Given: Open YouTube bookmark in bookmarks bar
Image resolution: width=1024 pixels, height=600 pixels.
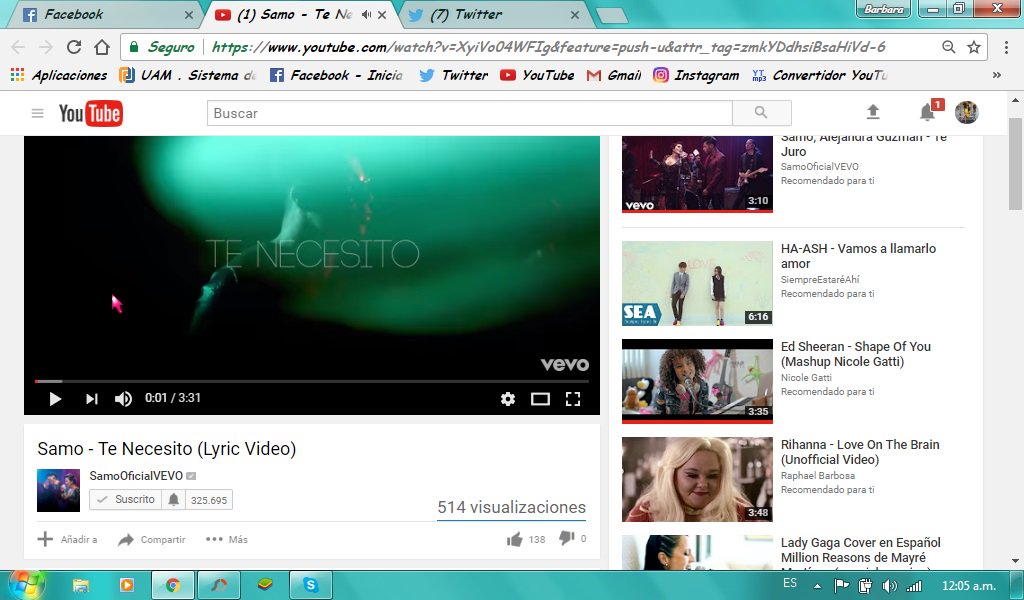Looking at the screenshot, I should pyautogui.click(x=537, y=75).
